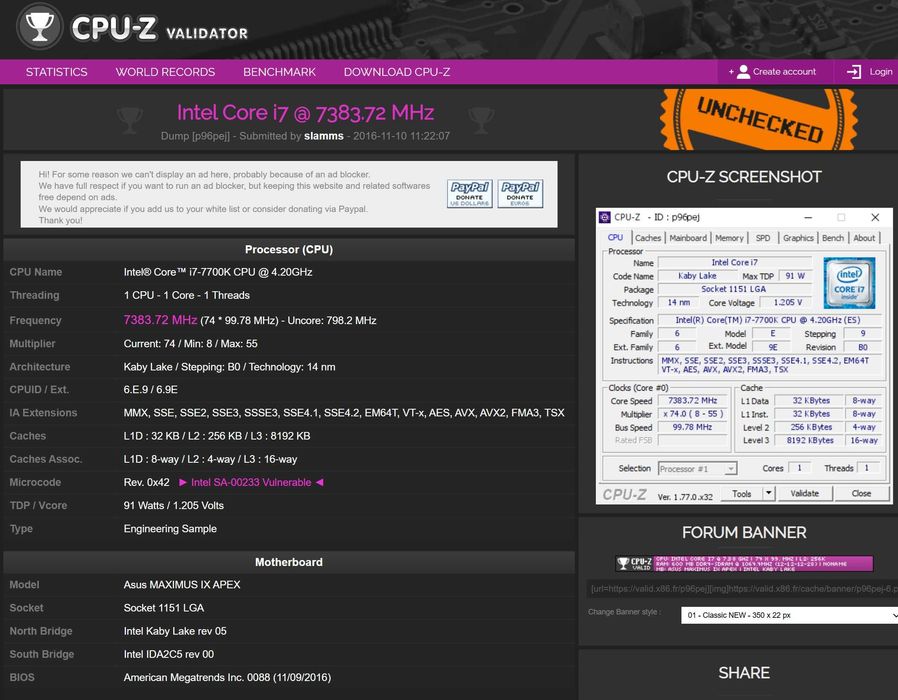Image resolution: width=898 pixels, height=700 pixels.
Task: Click the Core Voltage 1.205 V field
Action: 787,302
